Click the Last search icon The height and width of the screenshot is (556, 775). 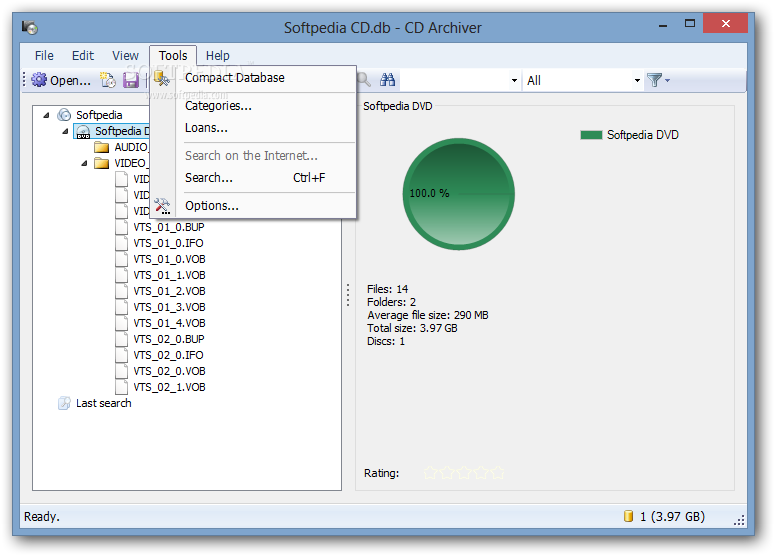[64, 403]
